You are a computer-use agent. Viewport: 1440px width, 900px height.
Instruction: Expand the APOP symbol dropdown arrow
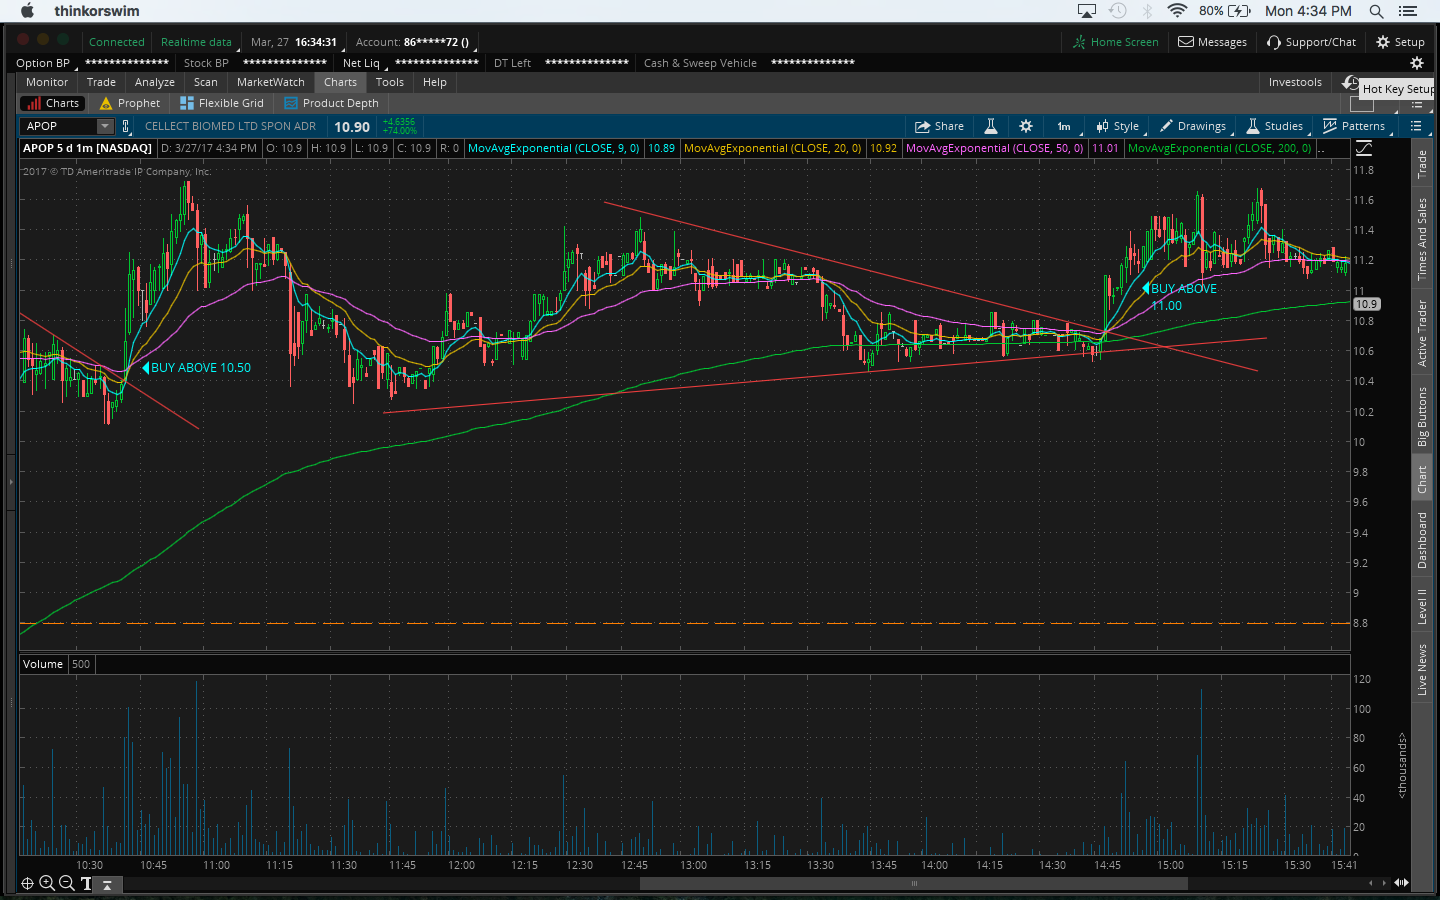[105, 126]
